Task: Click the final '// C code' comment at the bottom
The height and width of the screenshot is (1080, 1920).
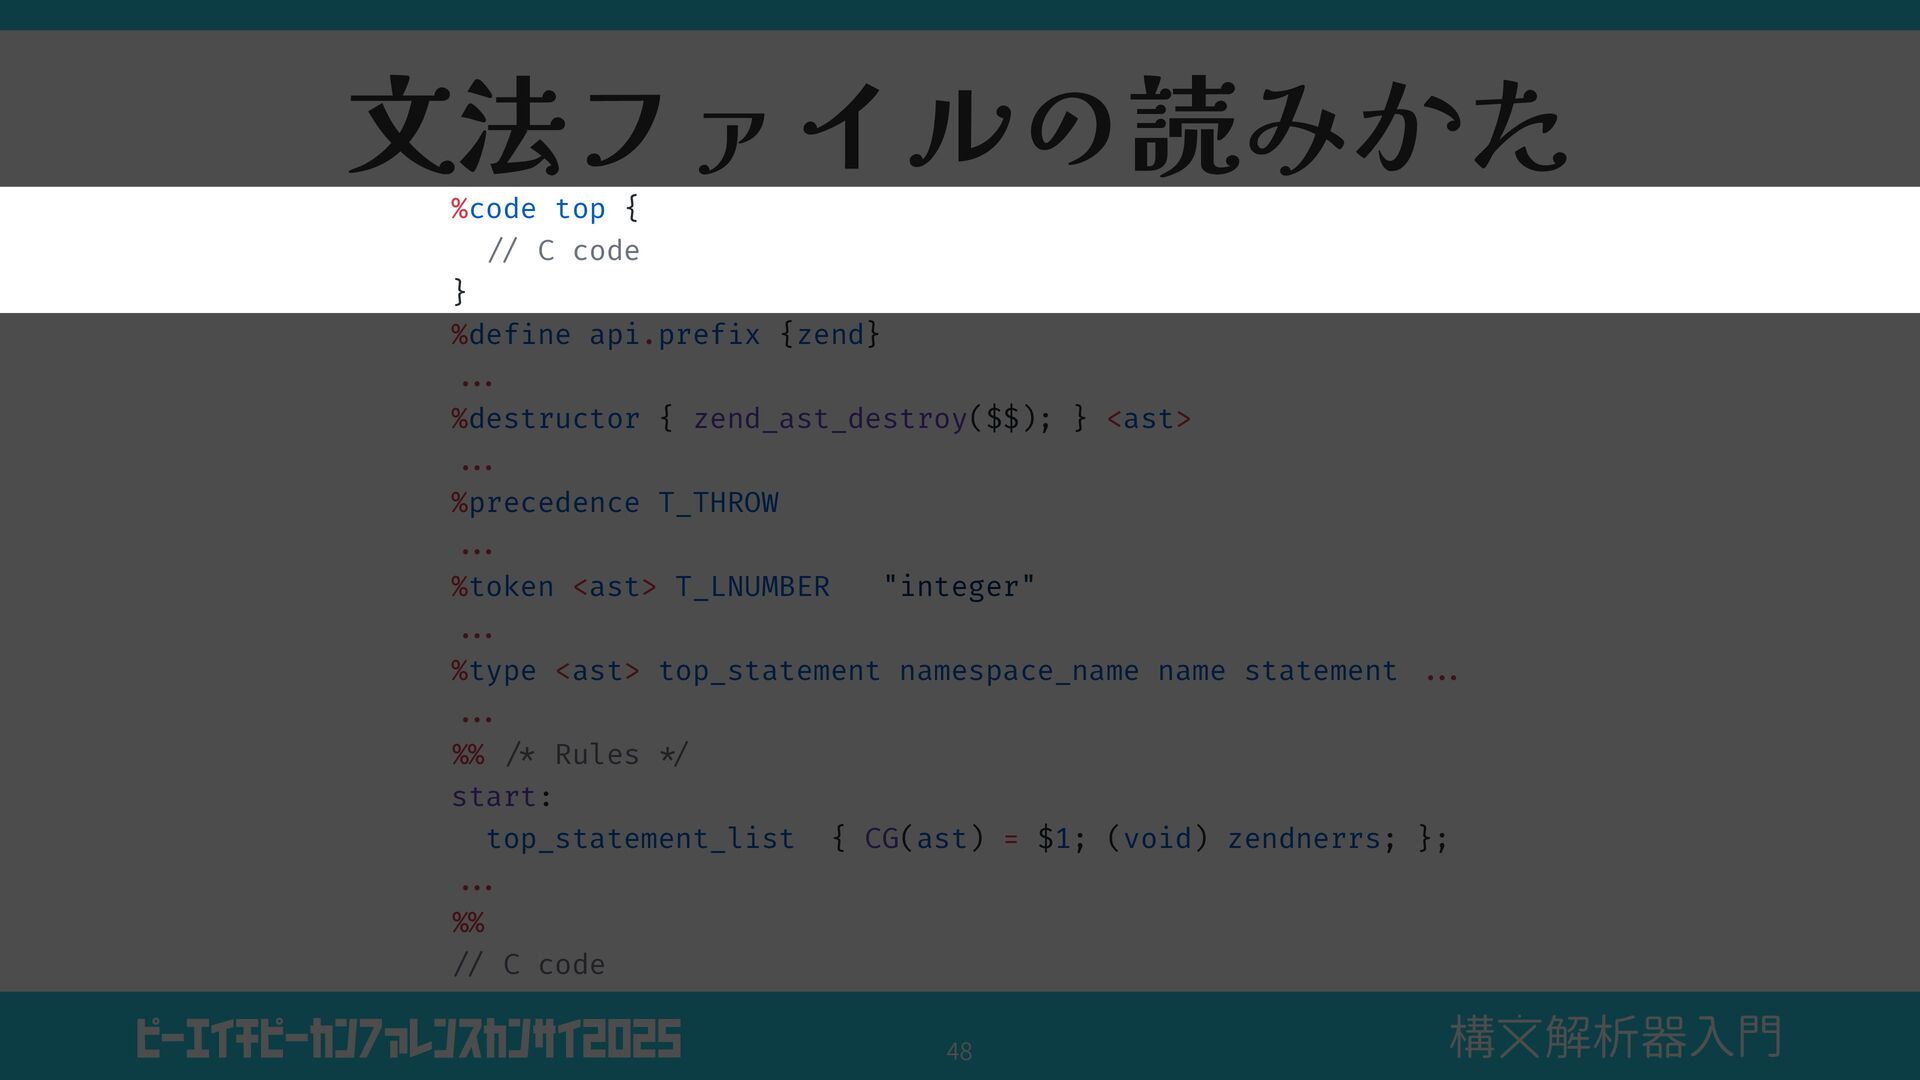Action: (528, 964)
